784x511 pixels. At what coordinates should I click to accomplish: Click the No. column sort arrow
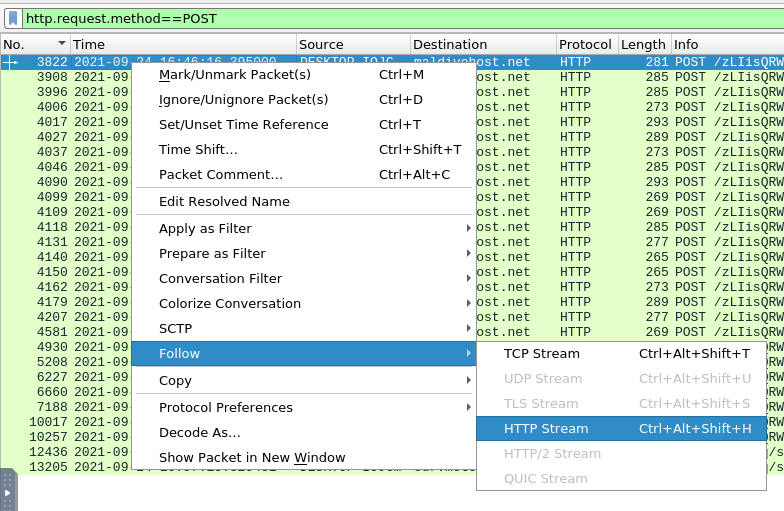62,44
